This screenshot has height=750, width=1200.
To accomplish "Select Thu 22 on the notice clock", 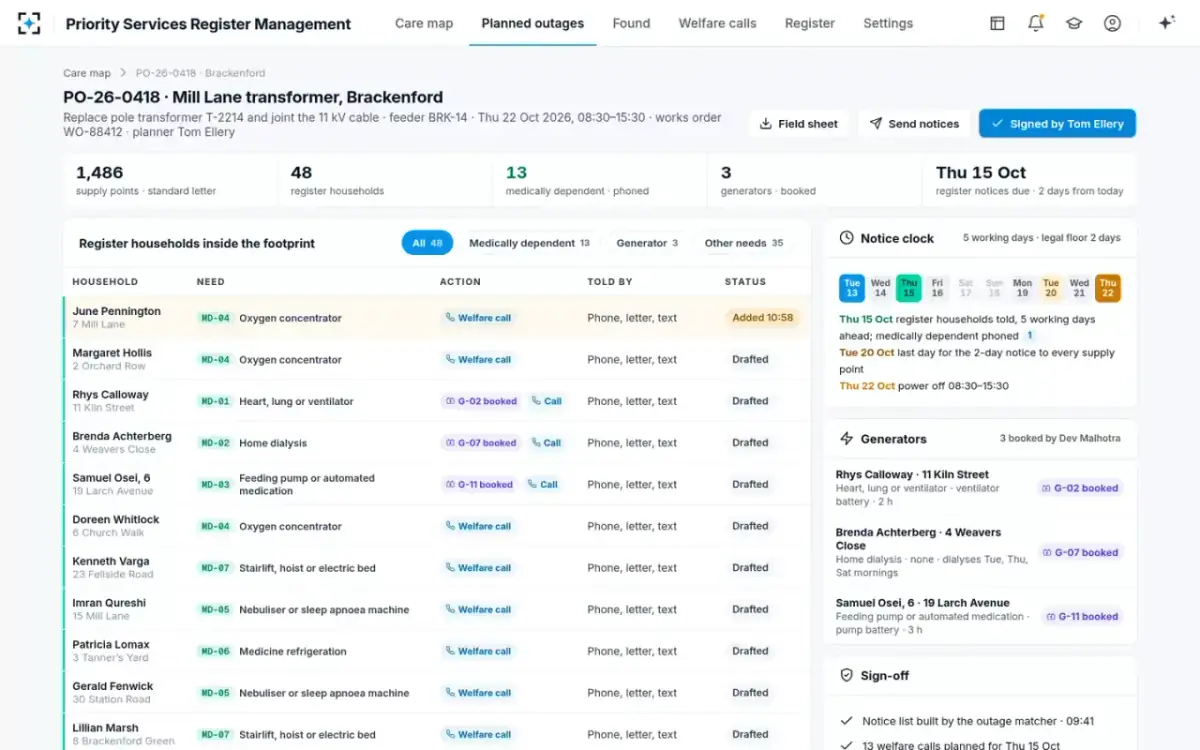I will click(x=1108, y=288).
